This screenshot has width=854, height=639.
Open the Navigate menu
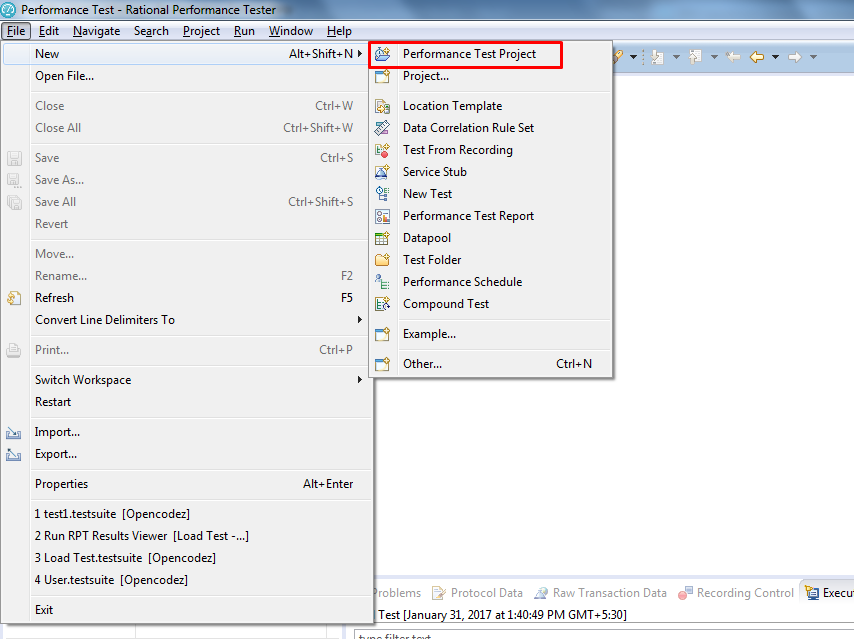tap(96, 31)
